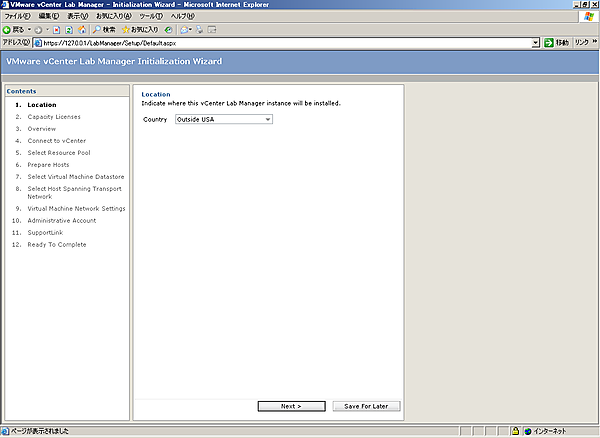This screenshot has width=600, height=438.
Task: Click the green Go (移動) button
Action: click(557, 43)
